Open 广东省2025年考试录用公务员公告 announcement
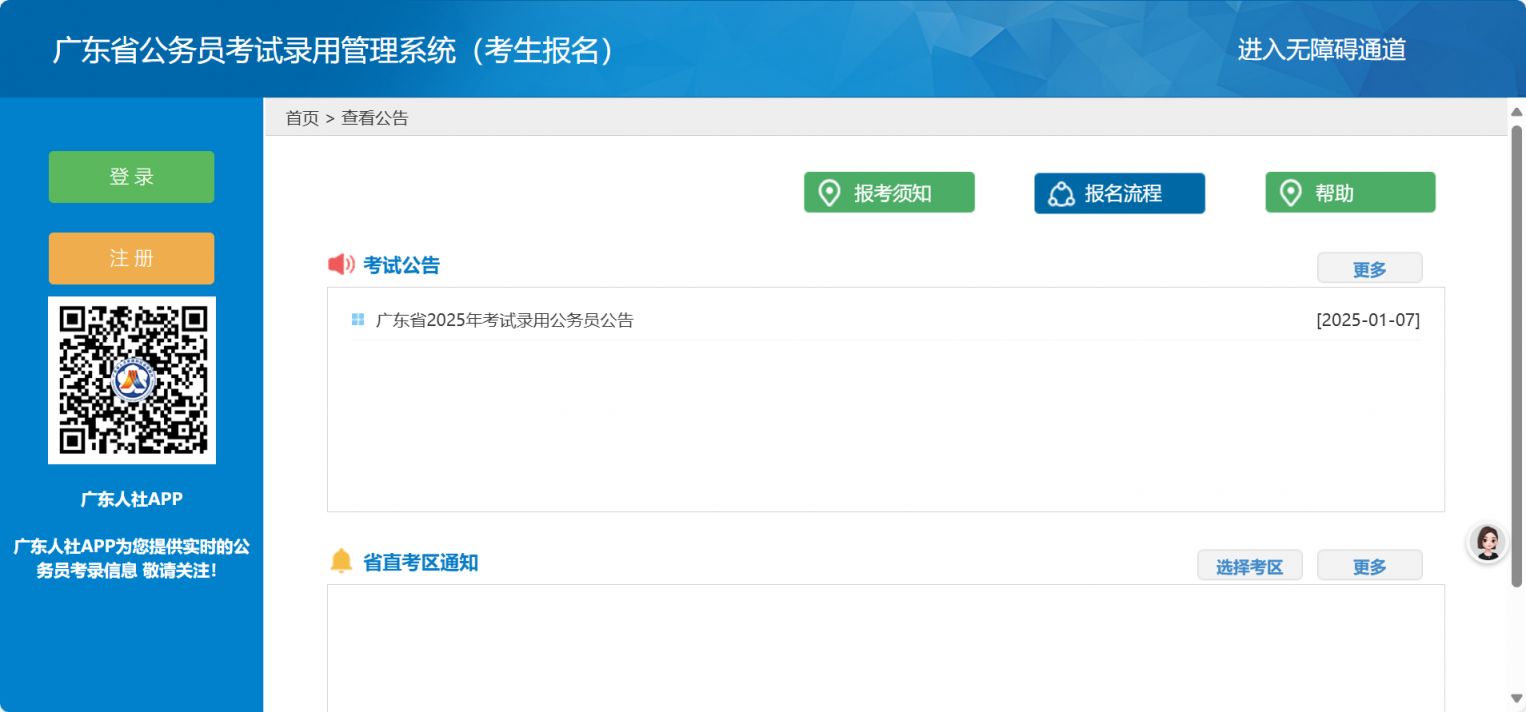This screenshot has width=1526, height=712. (504, 321)
